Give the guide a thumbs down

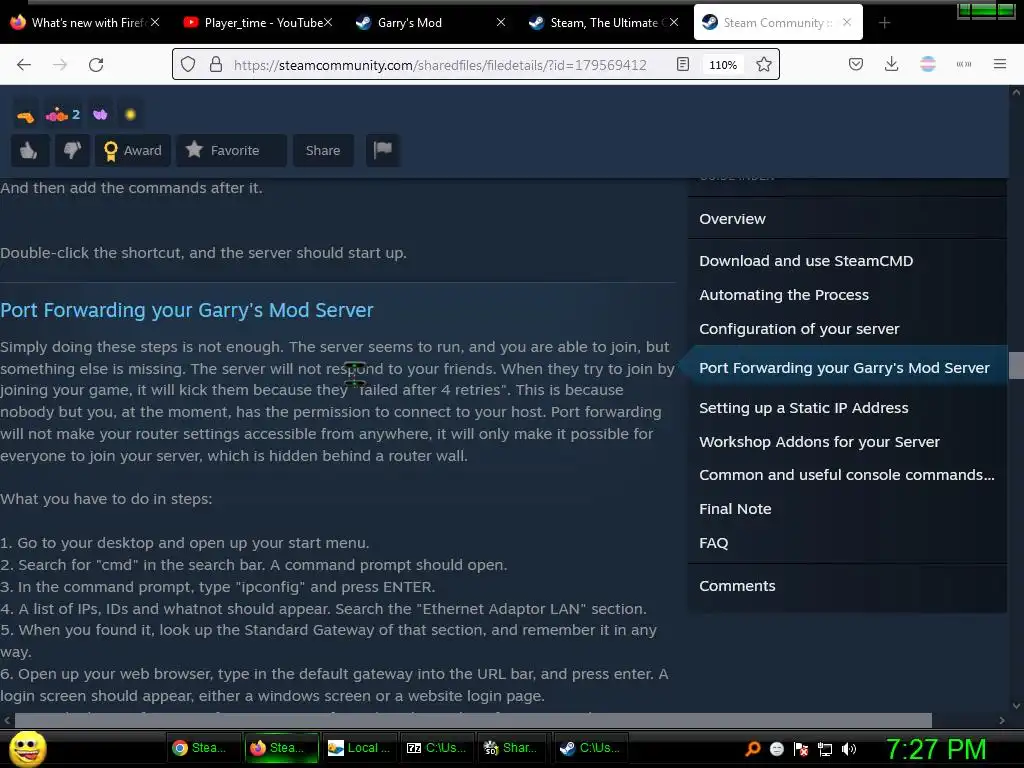click(72, 150)
